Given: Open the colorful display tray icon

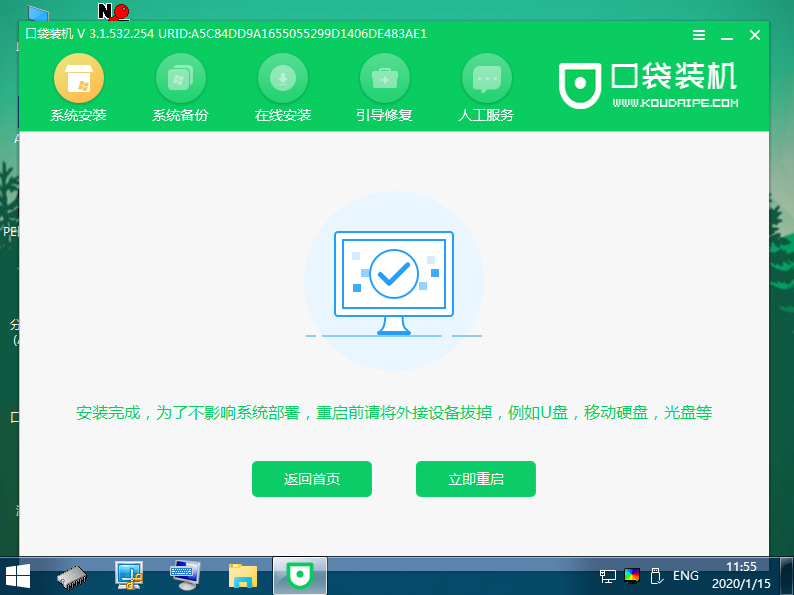Looking at the screenshot, I should coord(632,576).
